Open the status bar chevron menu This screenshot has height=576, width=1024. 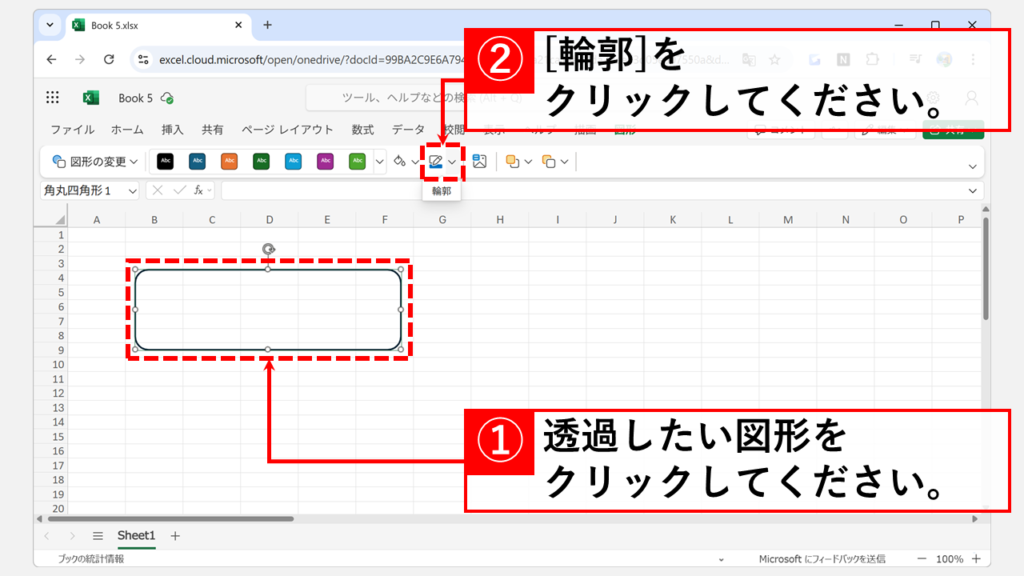pos(721,559)
